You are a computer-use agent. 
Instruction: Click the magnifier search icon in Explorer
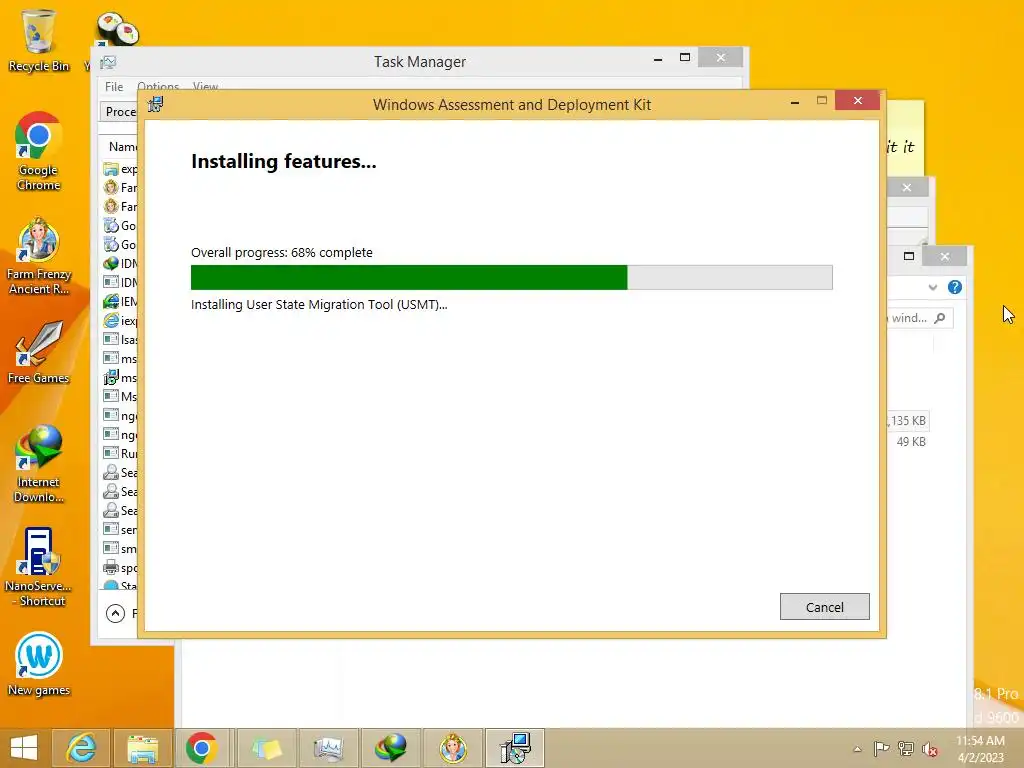[940, 318]
